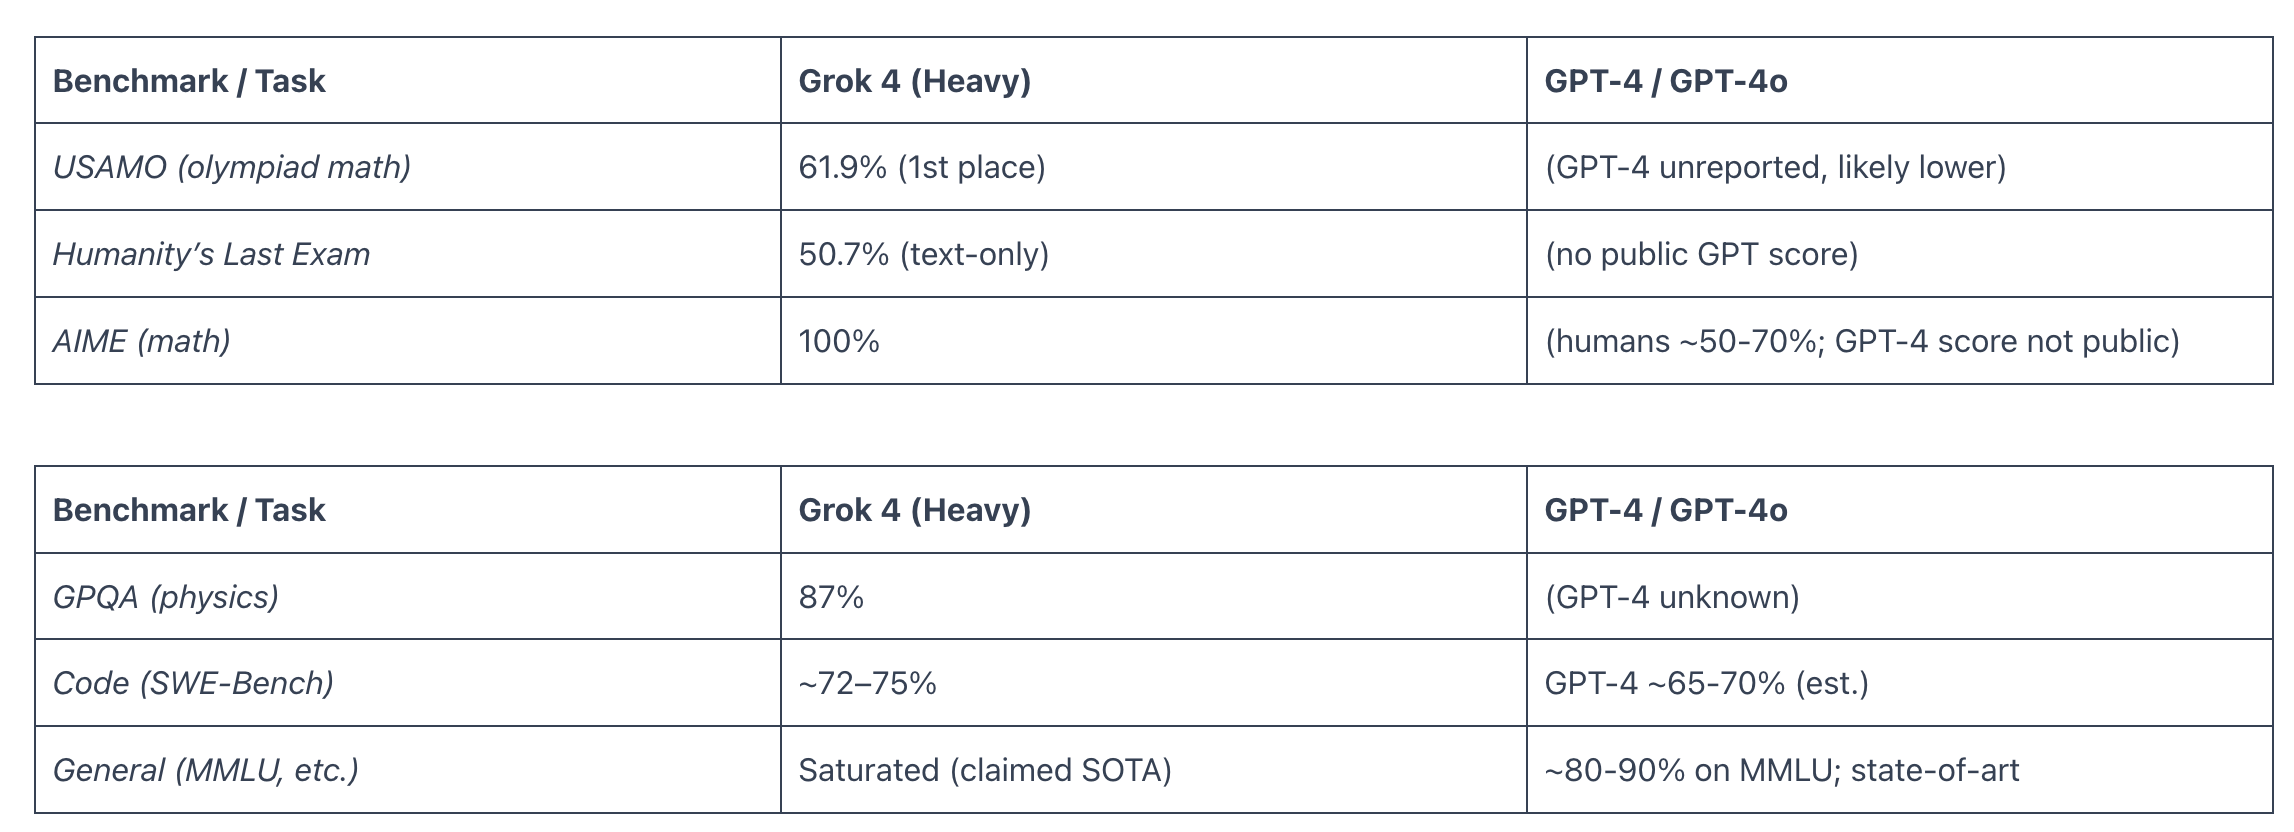The width and height of the screenshot is (2294, 832).
Task: Select the GPQA (physics) cell
Action: point(408,597)
